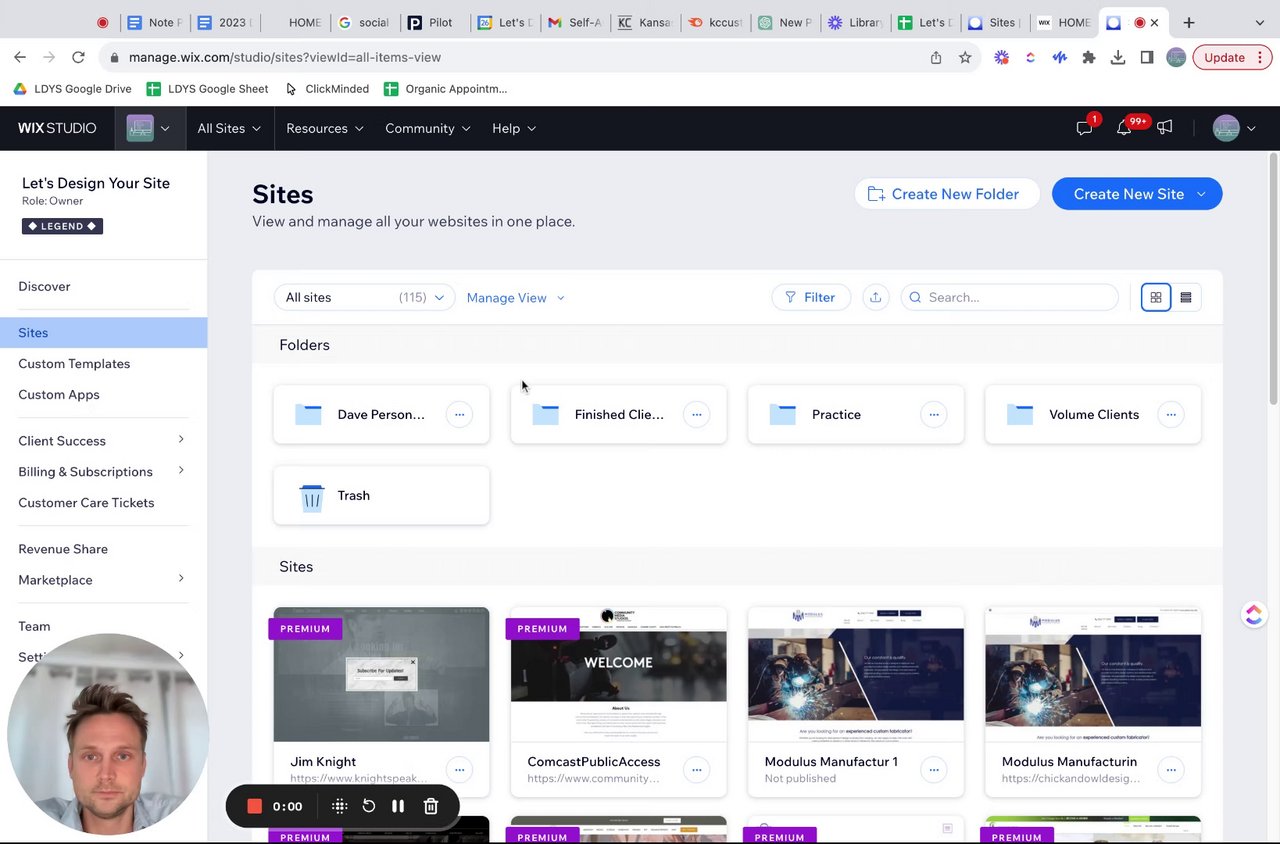The width and height of the screenshot is (1280, 844).
Task: Click Create New Site button
Action: click(1137, 194)
